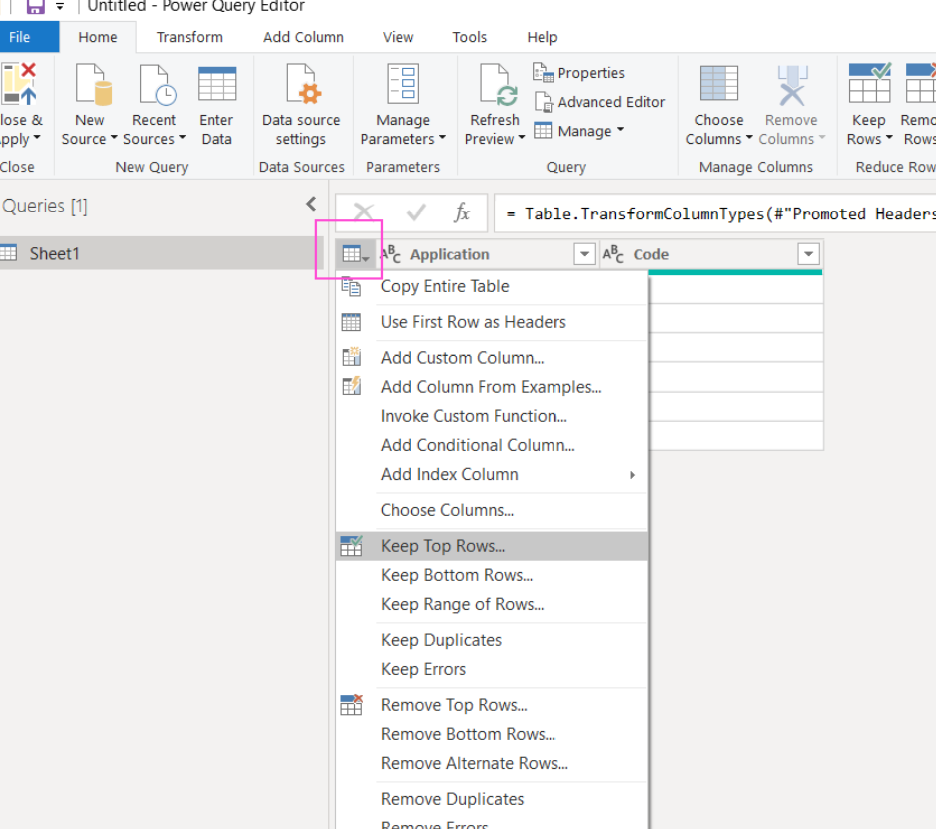Open the Code column filter dropdown
936x829 pixels.
(808, 254)
